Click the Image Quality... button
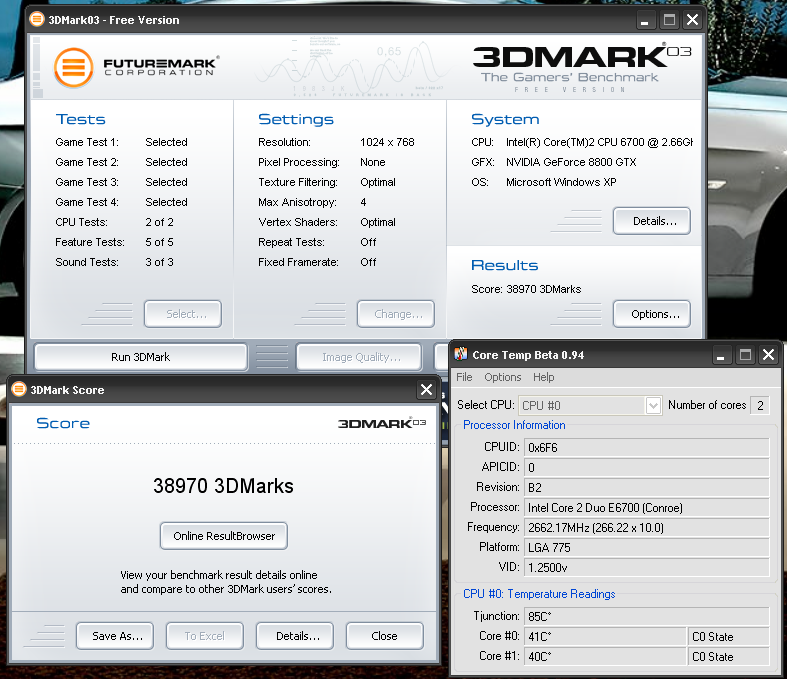Screen dimensions: 787x679 [x=359, y=357]
